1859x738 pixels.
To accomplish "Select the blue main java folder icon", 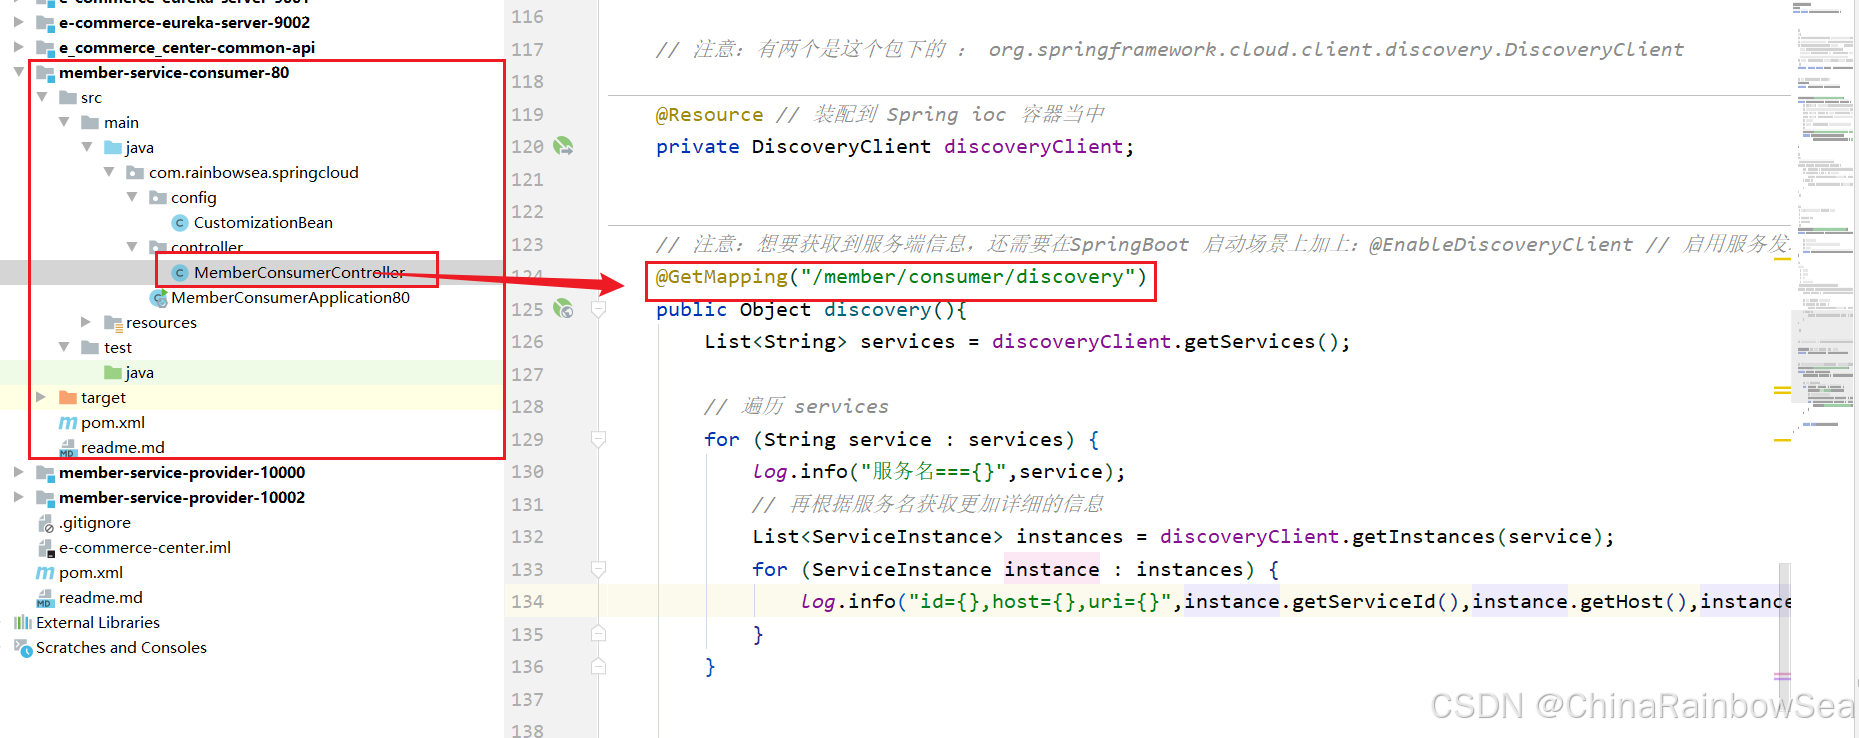I will 113,147.
